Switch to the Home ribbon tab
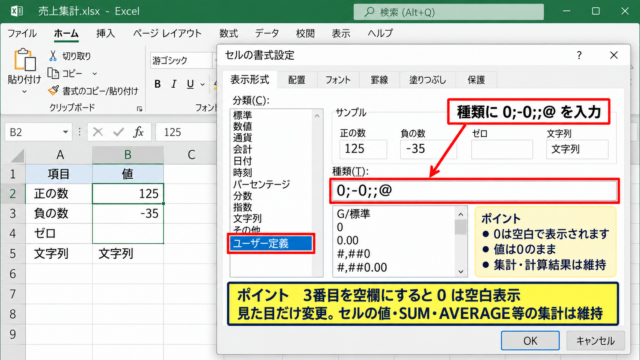The width and height of the screenshot is (640, 360). click(66, 33)
